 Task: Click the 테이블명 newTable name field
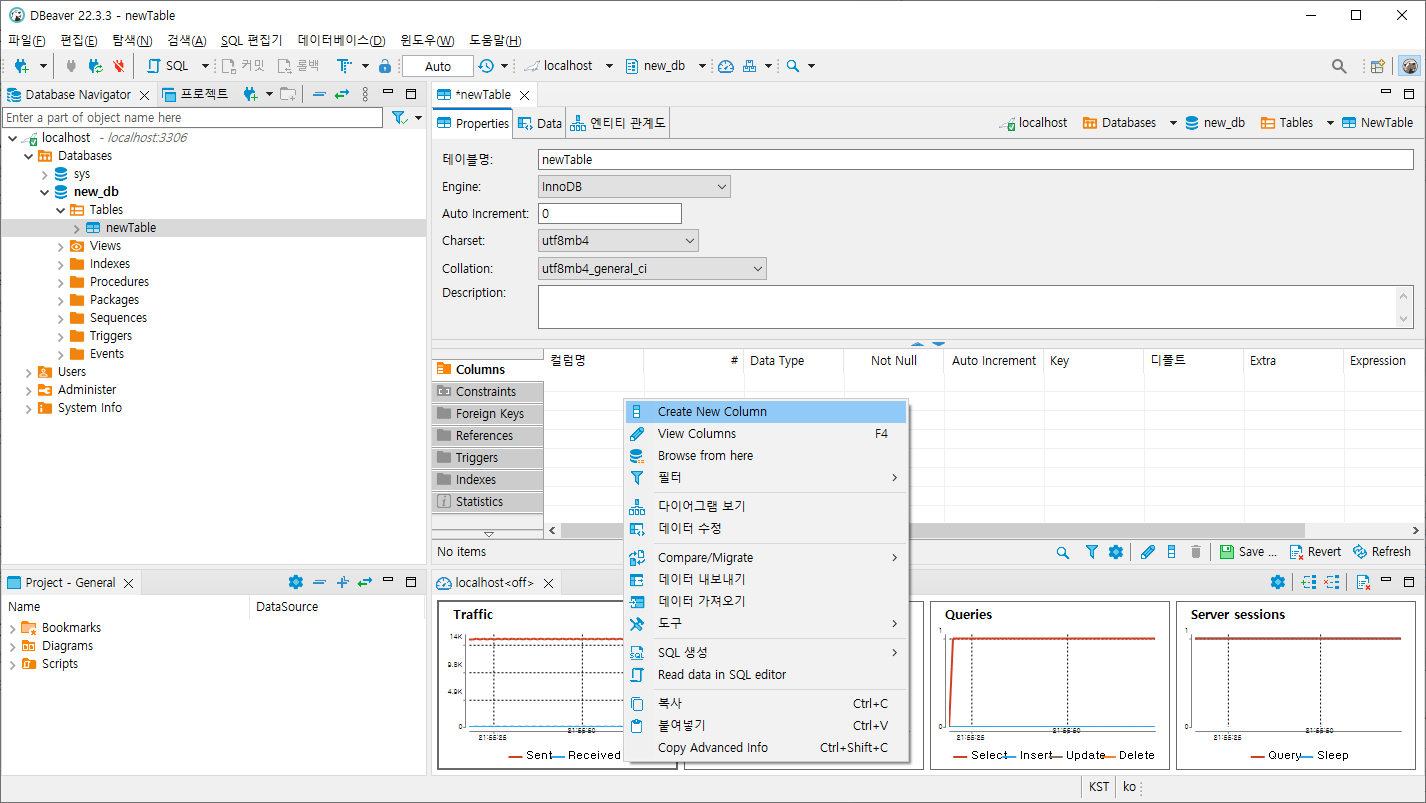975,159
